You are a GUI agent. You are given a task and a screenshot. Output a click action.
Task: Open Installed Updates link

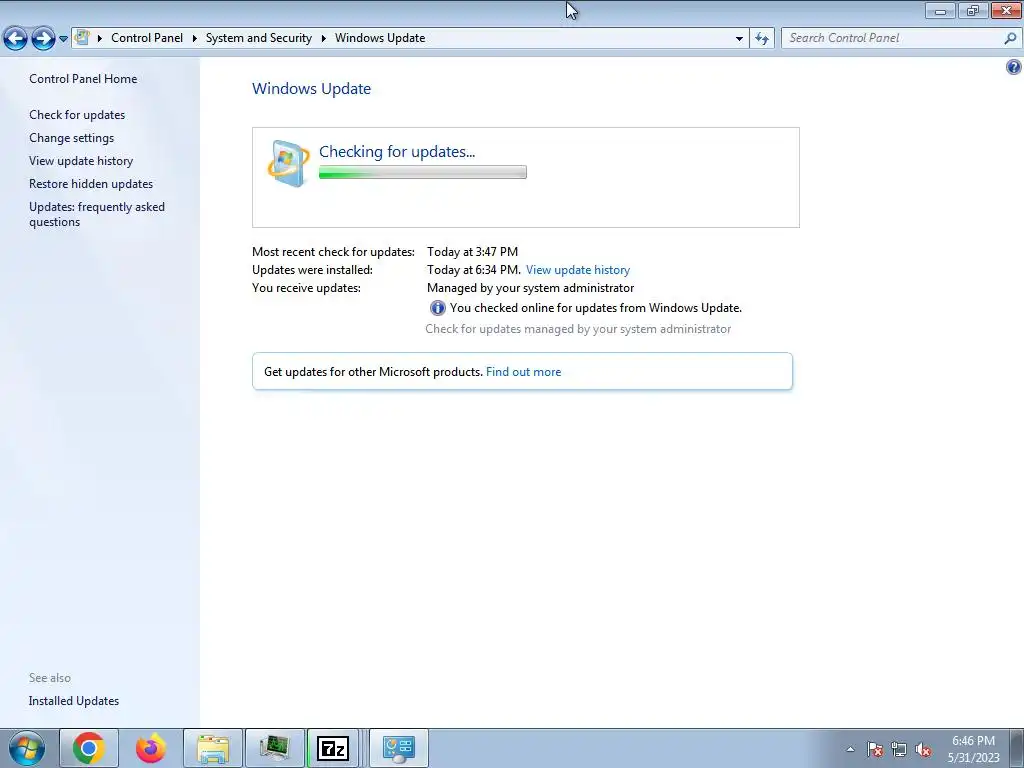click(x=74, y=701)
